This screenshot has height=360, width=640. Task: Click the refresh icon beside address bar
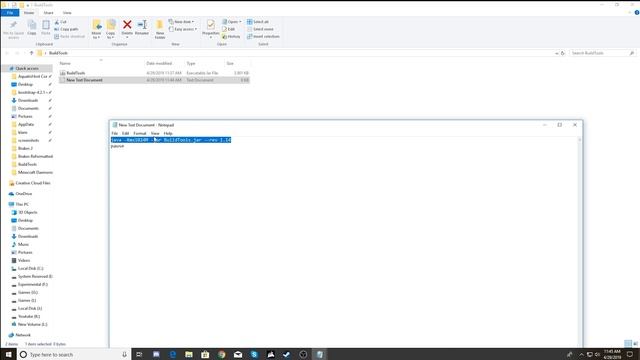click(x=562, y=53)
